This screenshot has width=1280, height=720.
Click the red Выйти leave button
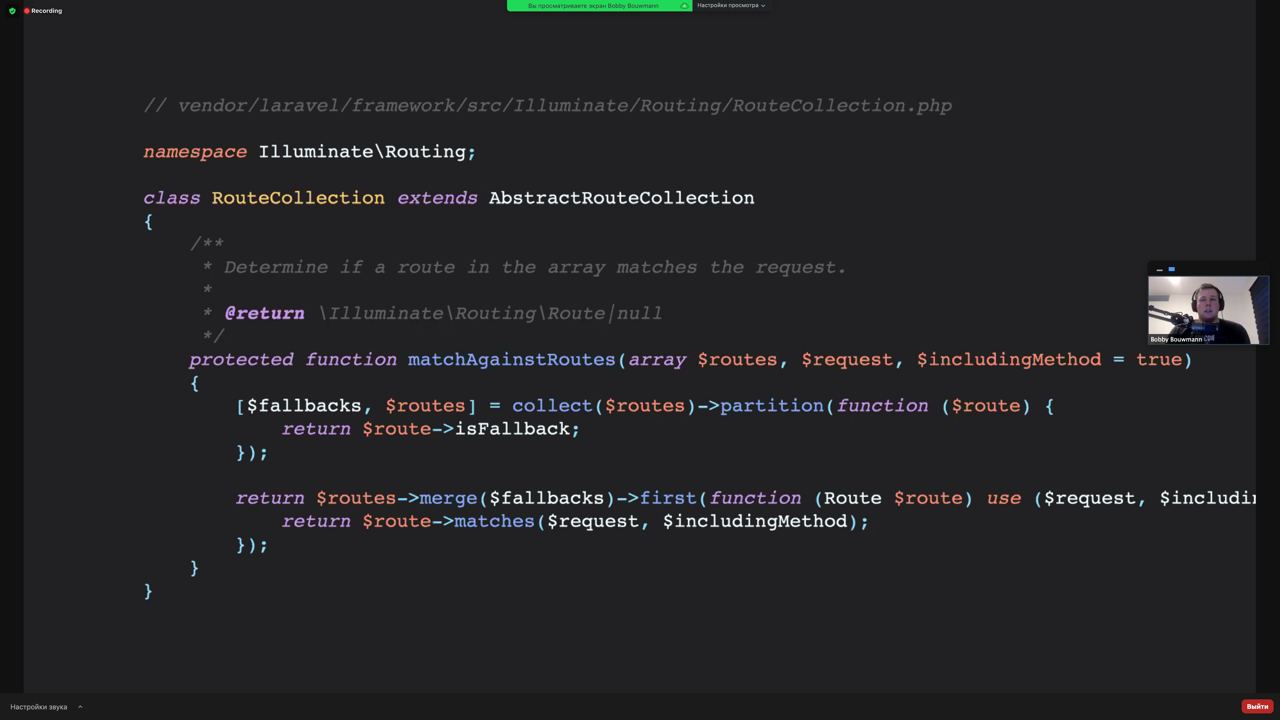coord(1257,706)
